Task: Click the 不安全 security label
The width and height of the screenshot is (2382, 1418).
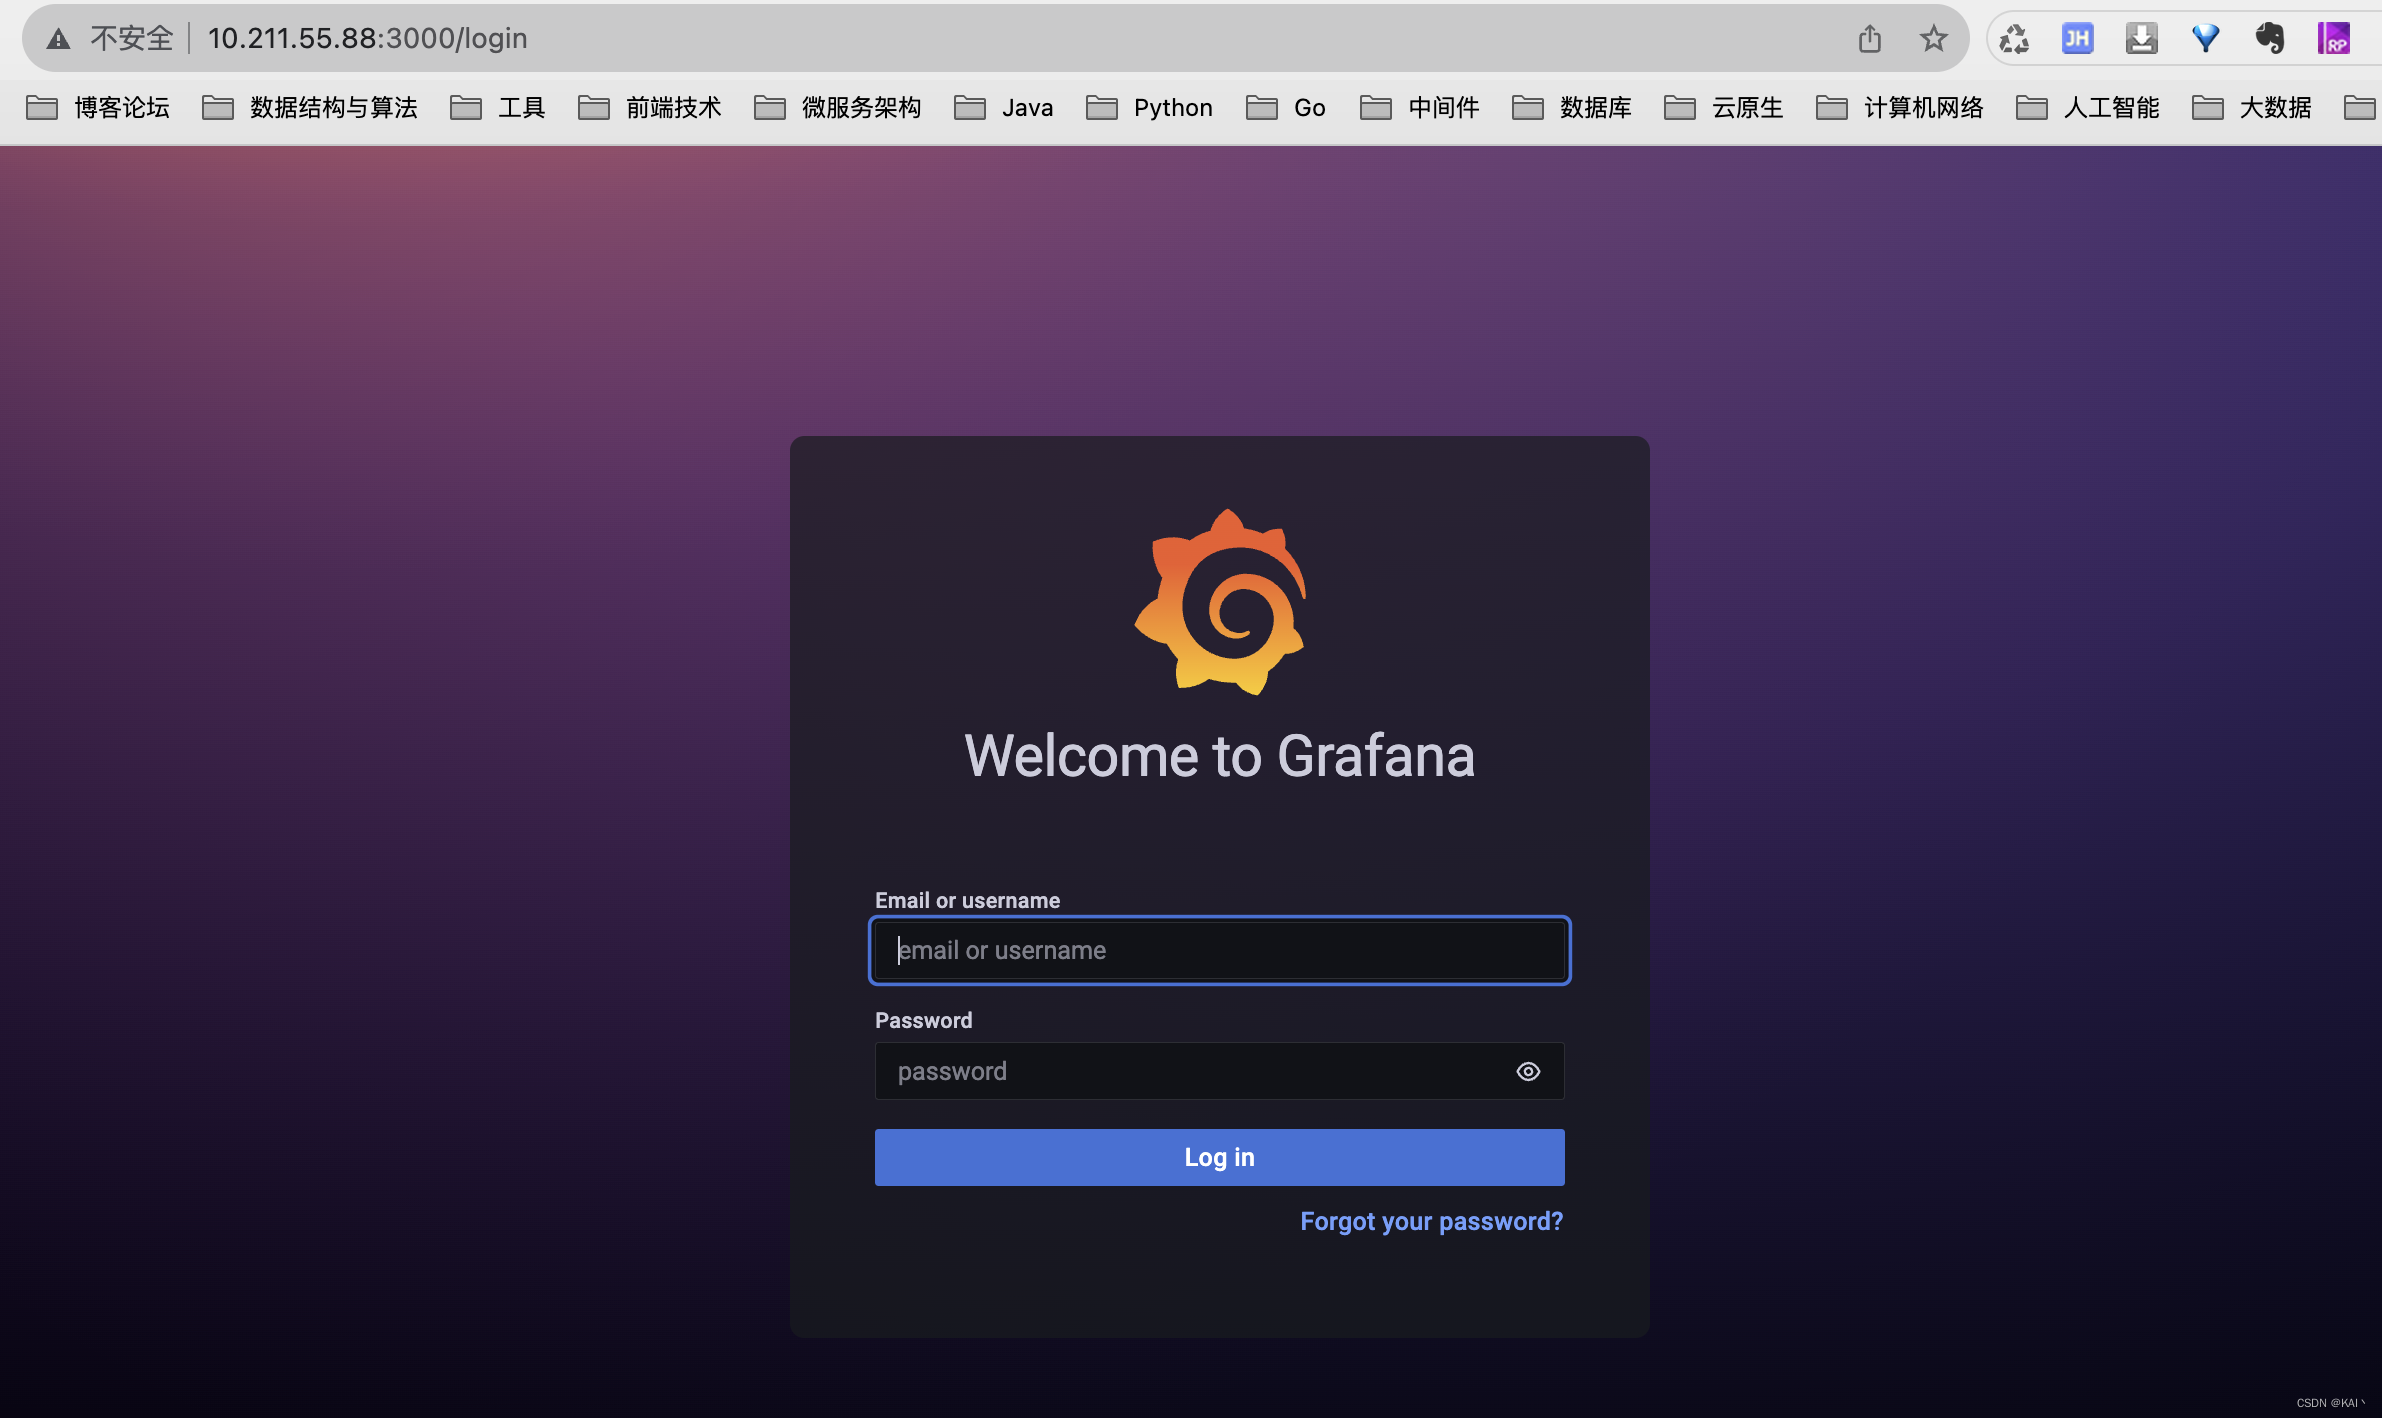Action: [x=131, y=38]
